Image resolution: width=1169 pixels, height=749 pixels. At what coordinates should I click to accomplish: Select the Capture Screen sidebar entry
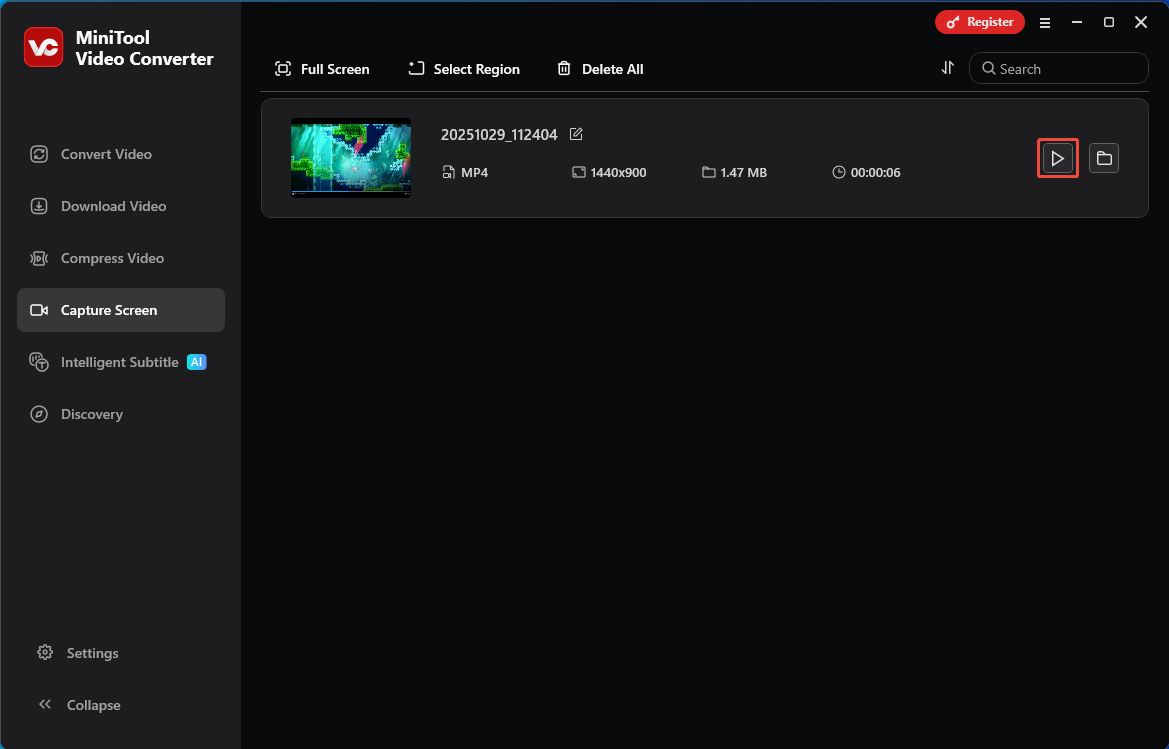pyautogui.click(x=108, y=310)
